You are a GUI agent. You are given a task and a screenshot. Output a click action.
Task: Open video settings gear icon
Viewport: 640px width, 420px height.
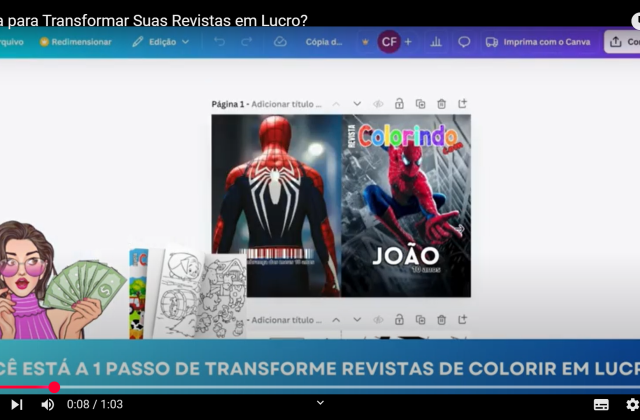pyautogui.click(x=632, y=404)
